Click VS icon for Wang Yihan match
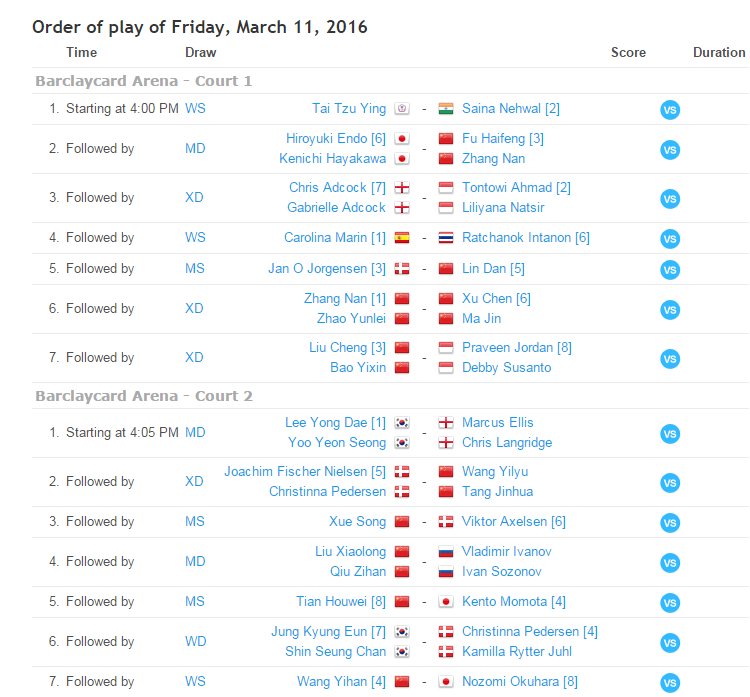This screenshot has height=697, width=750. click(x=670, y=683)
